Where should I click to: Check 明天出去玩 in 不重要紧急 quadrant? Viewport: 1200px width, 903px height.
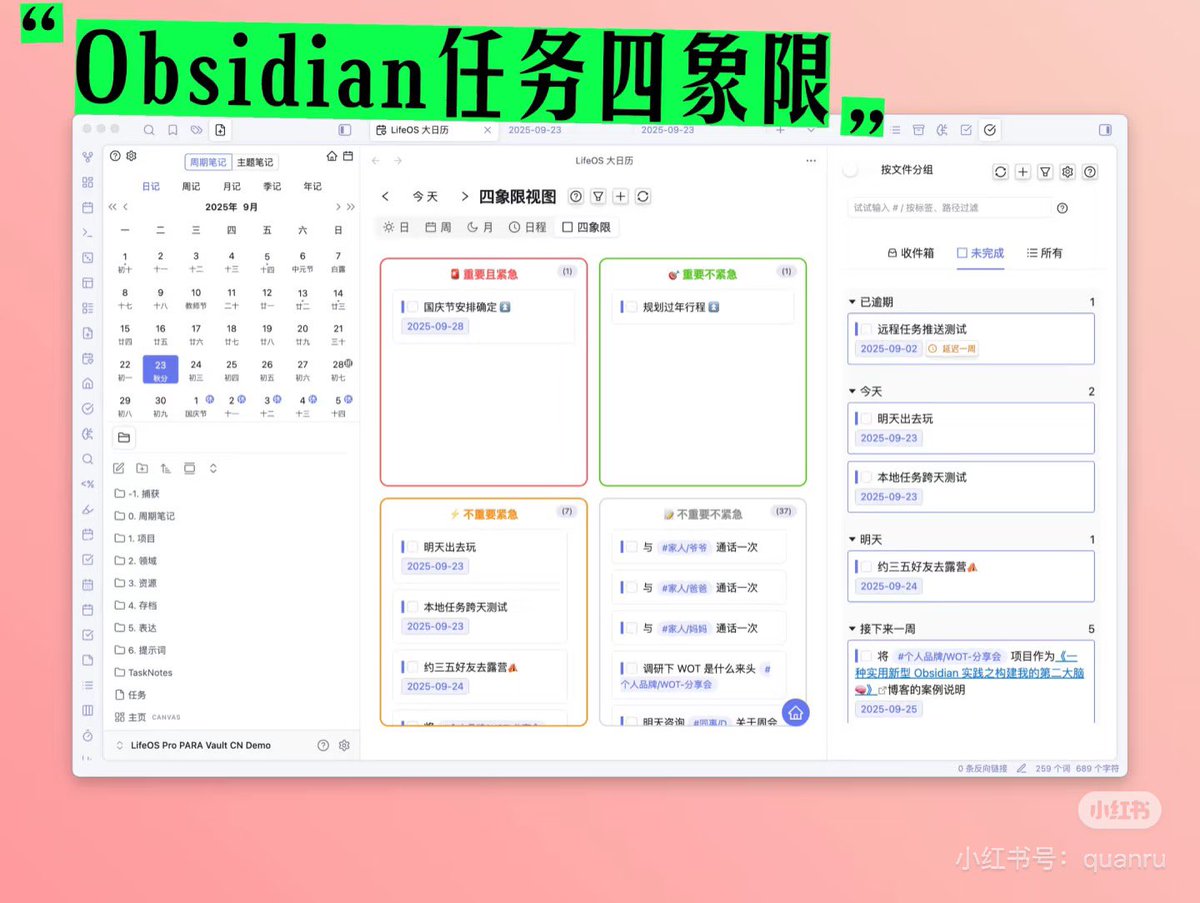pyautogui.click(x=413, y=547)
